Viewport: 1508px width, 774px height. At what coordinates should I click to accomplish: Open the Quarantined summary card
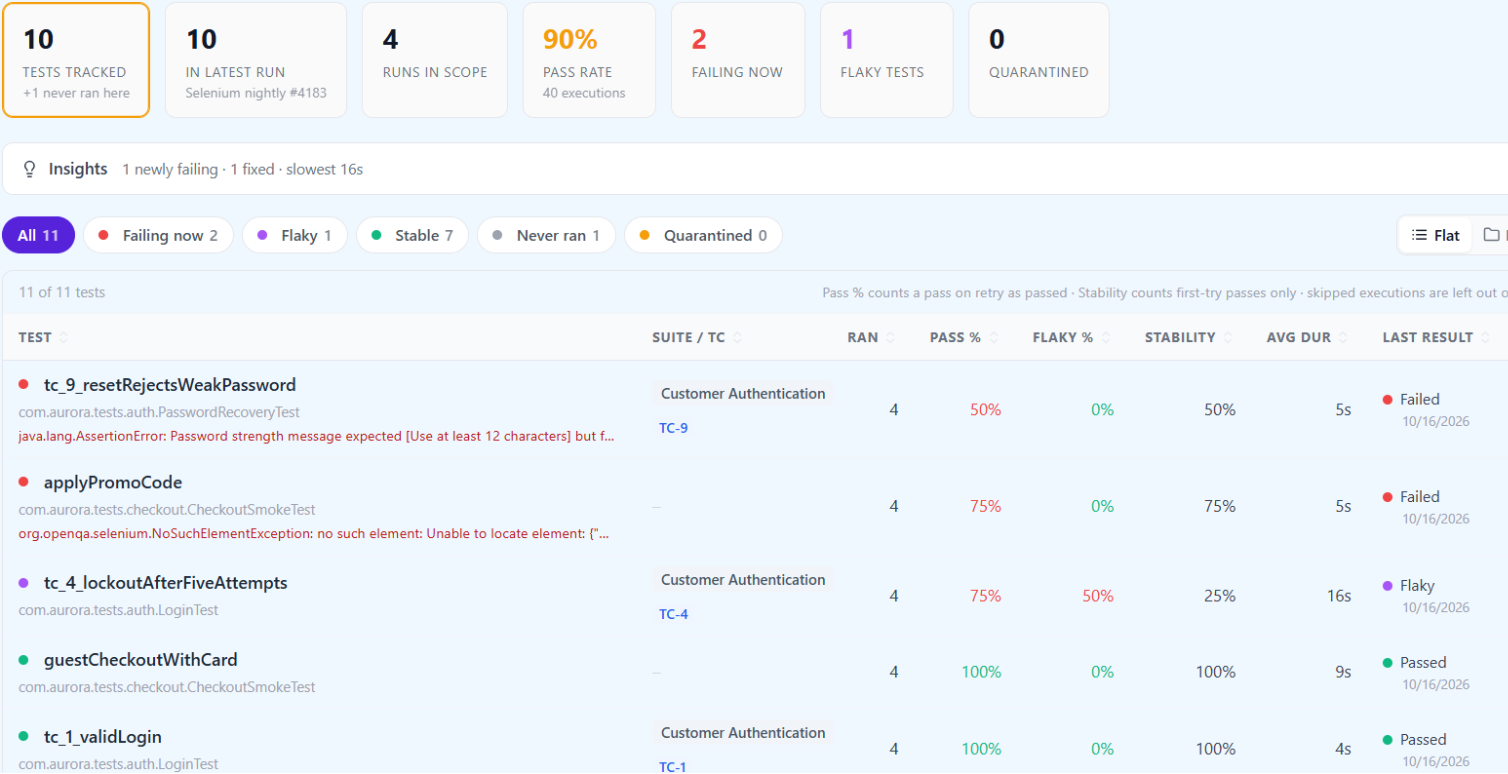(1039, 60)
